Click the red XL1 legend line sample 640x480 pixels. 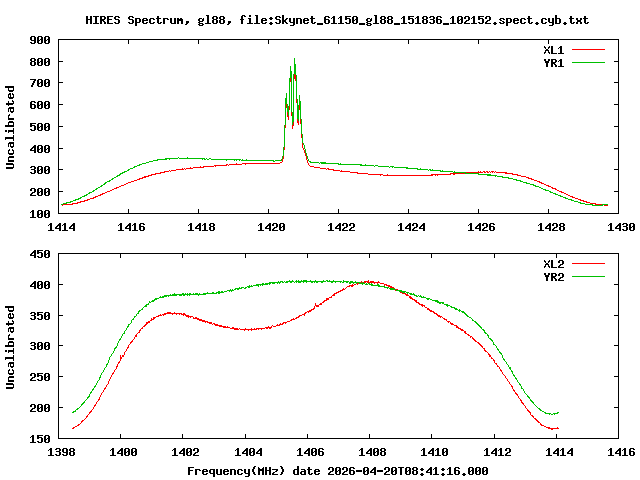[588, 50]
